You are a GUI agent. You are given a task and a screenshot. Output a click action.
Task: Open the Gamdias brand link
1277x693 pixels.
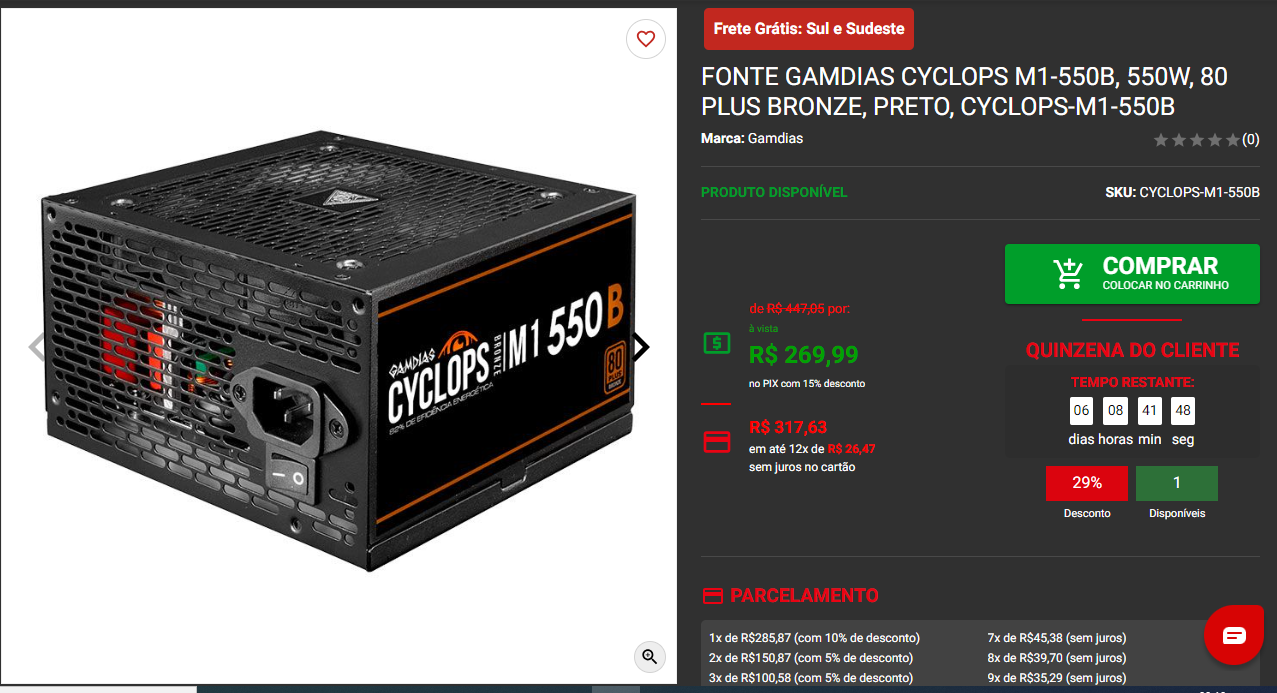click(x=775, y=138)
